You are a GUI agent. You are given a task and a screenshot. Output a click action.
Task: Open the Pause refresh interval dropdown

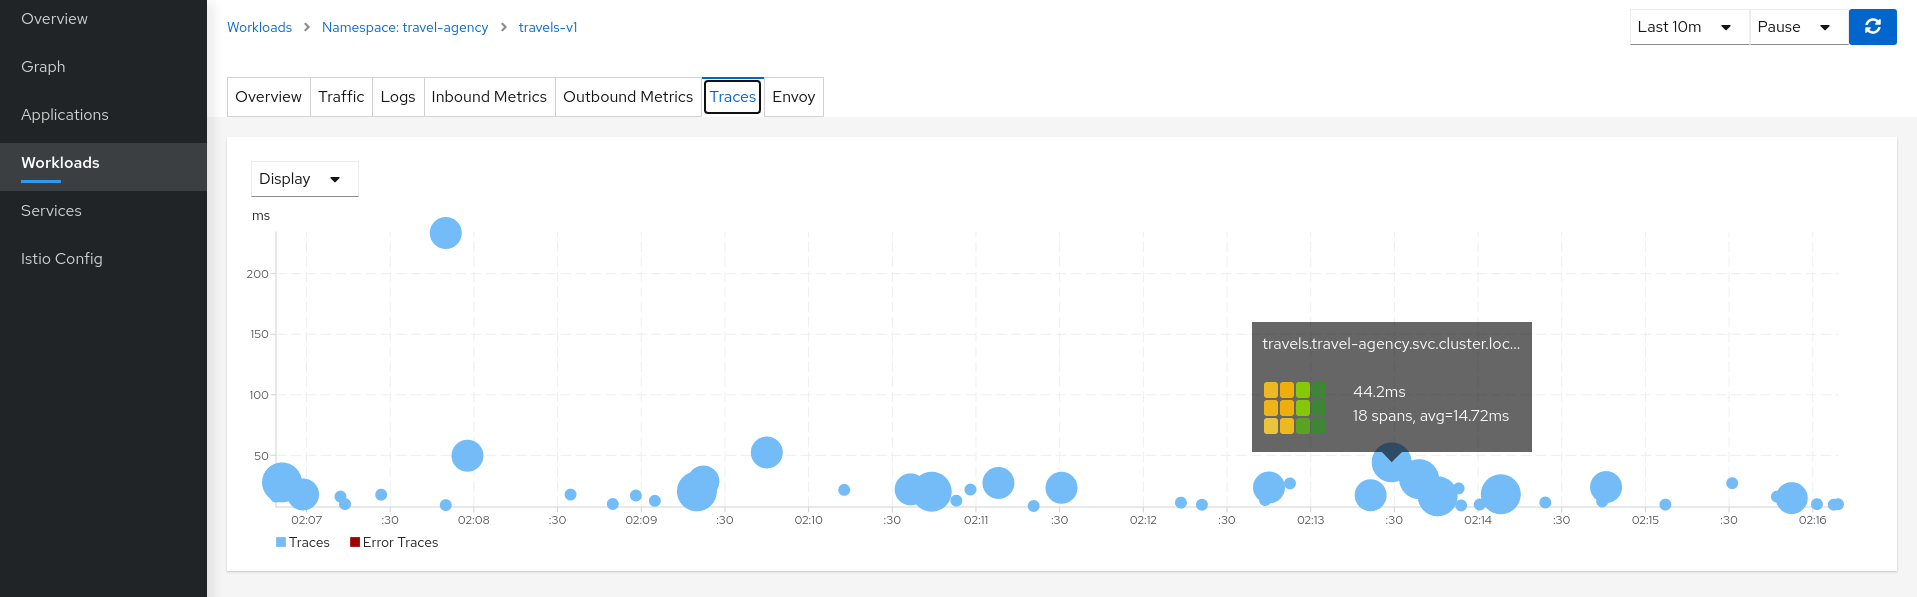(x=1797, y=27)
